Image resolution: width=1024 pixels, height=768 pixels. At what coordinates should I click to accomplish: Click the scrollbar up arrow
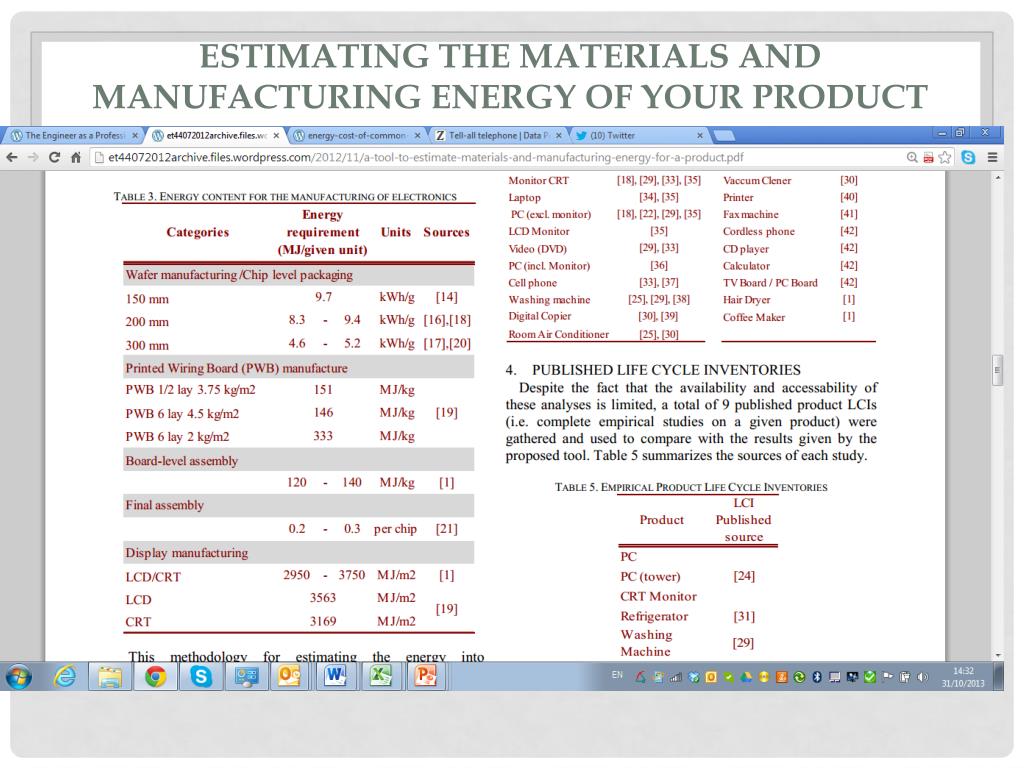click(x=997, y=178)
